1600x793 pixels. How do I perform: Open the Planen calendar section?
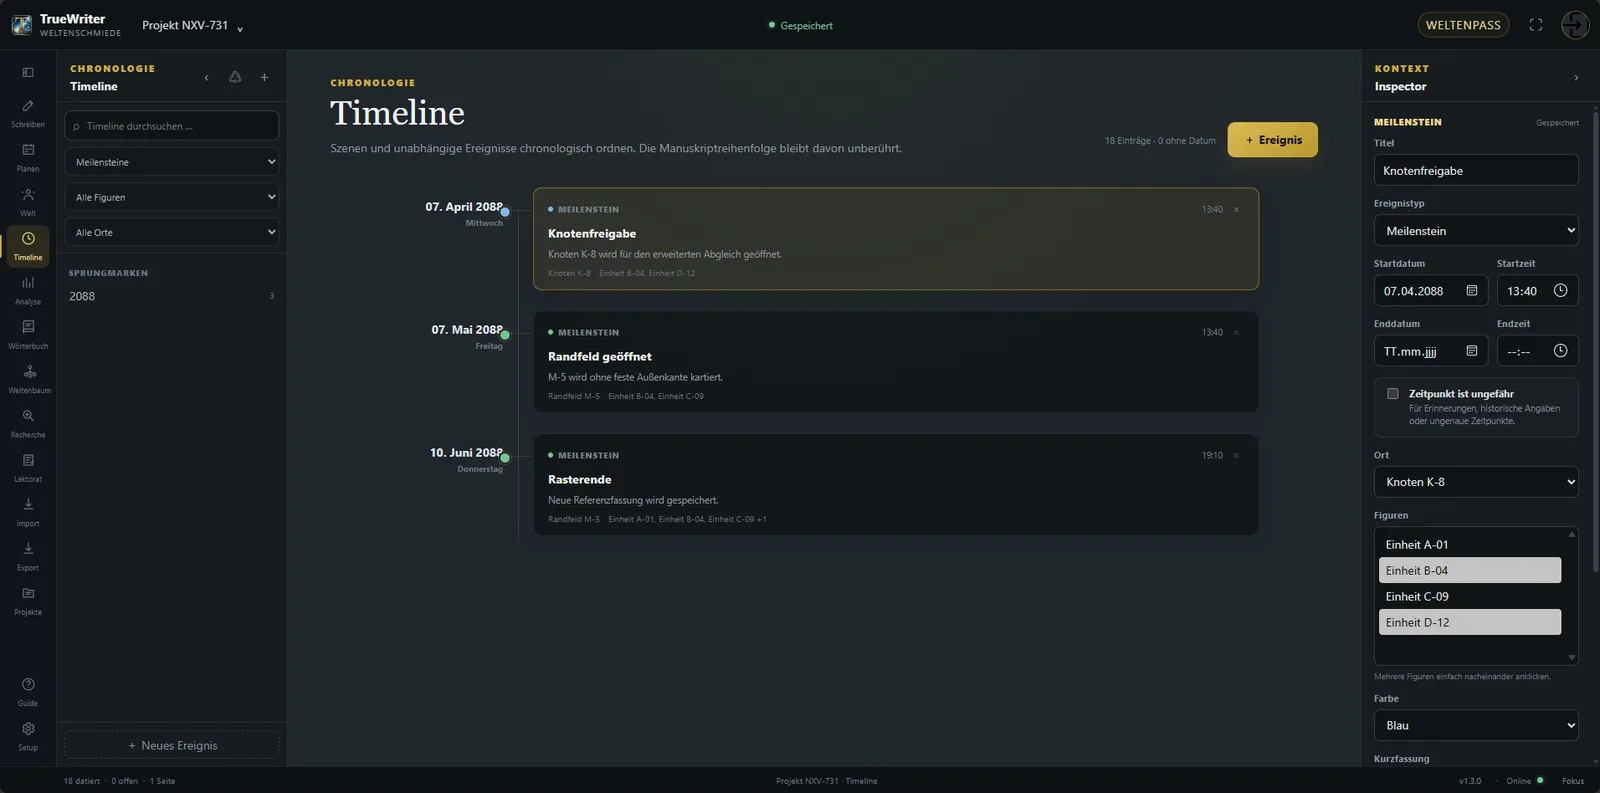28,157
